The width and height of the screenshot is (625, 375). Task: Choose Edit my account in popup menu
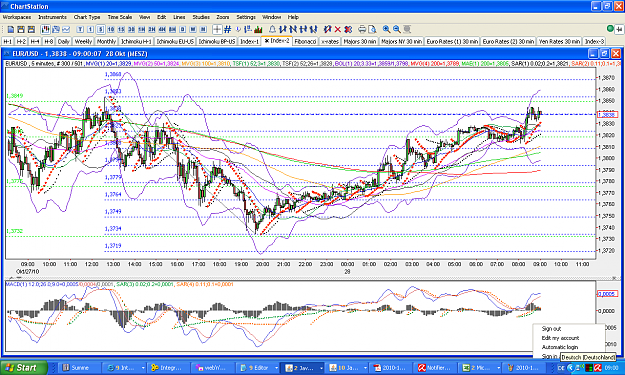coord(560,338)
